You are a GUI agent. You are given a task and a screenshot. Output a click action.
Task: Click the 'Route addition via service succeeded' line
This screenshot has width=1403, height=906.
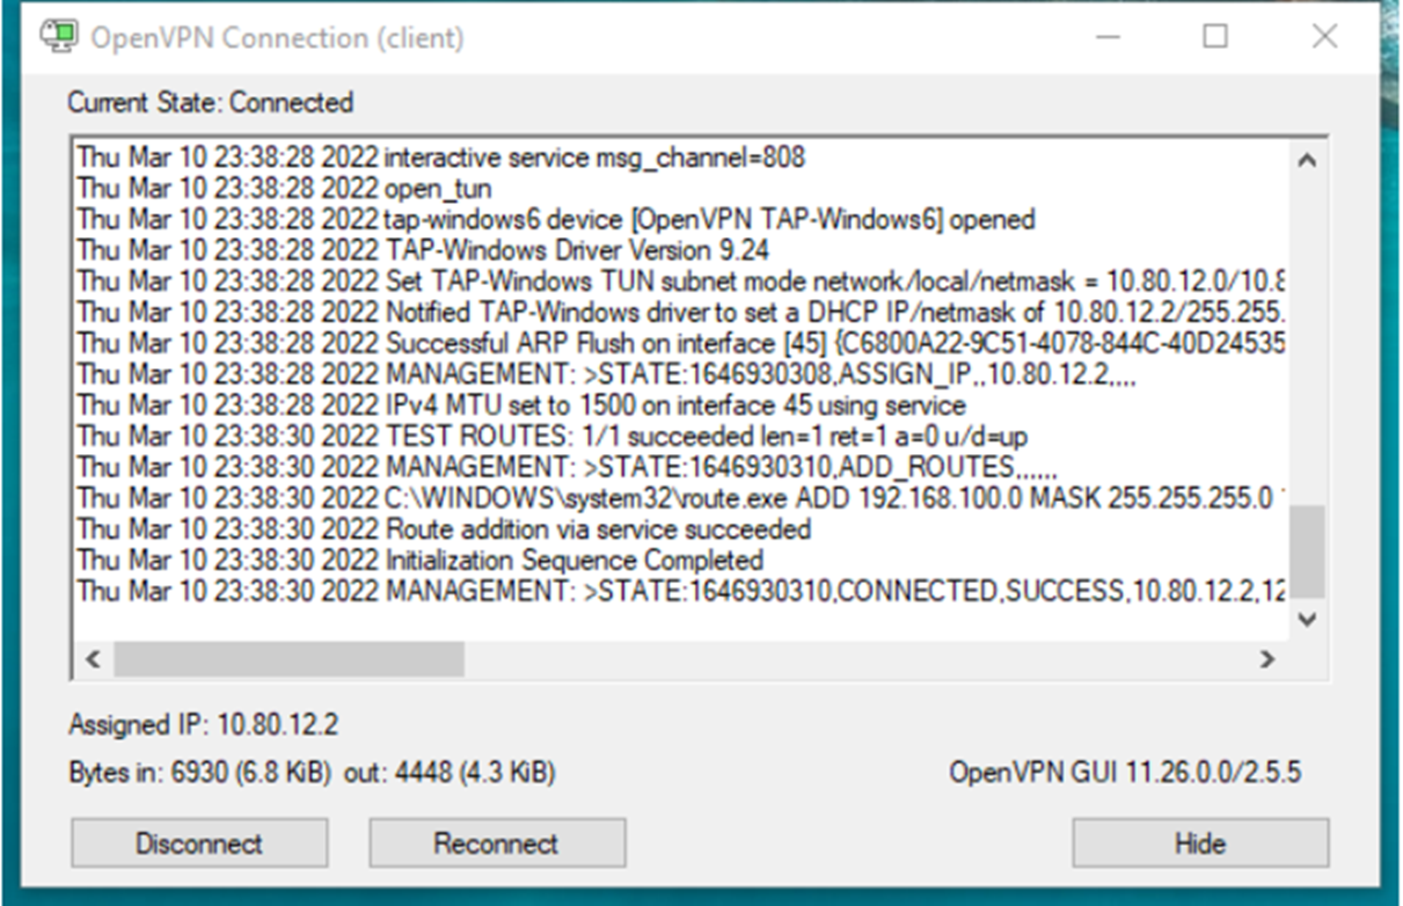(597, 529)
